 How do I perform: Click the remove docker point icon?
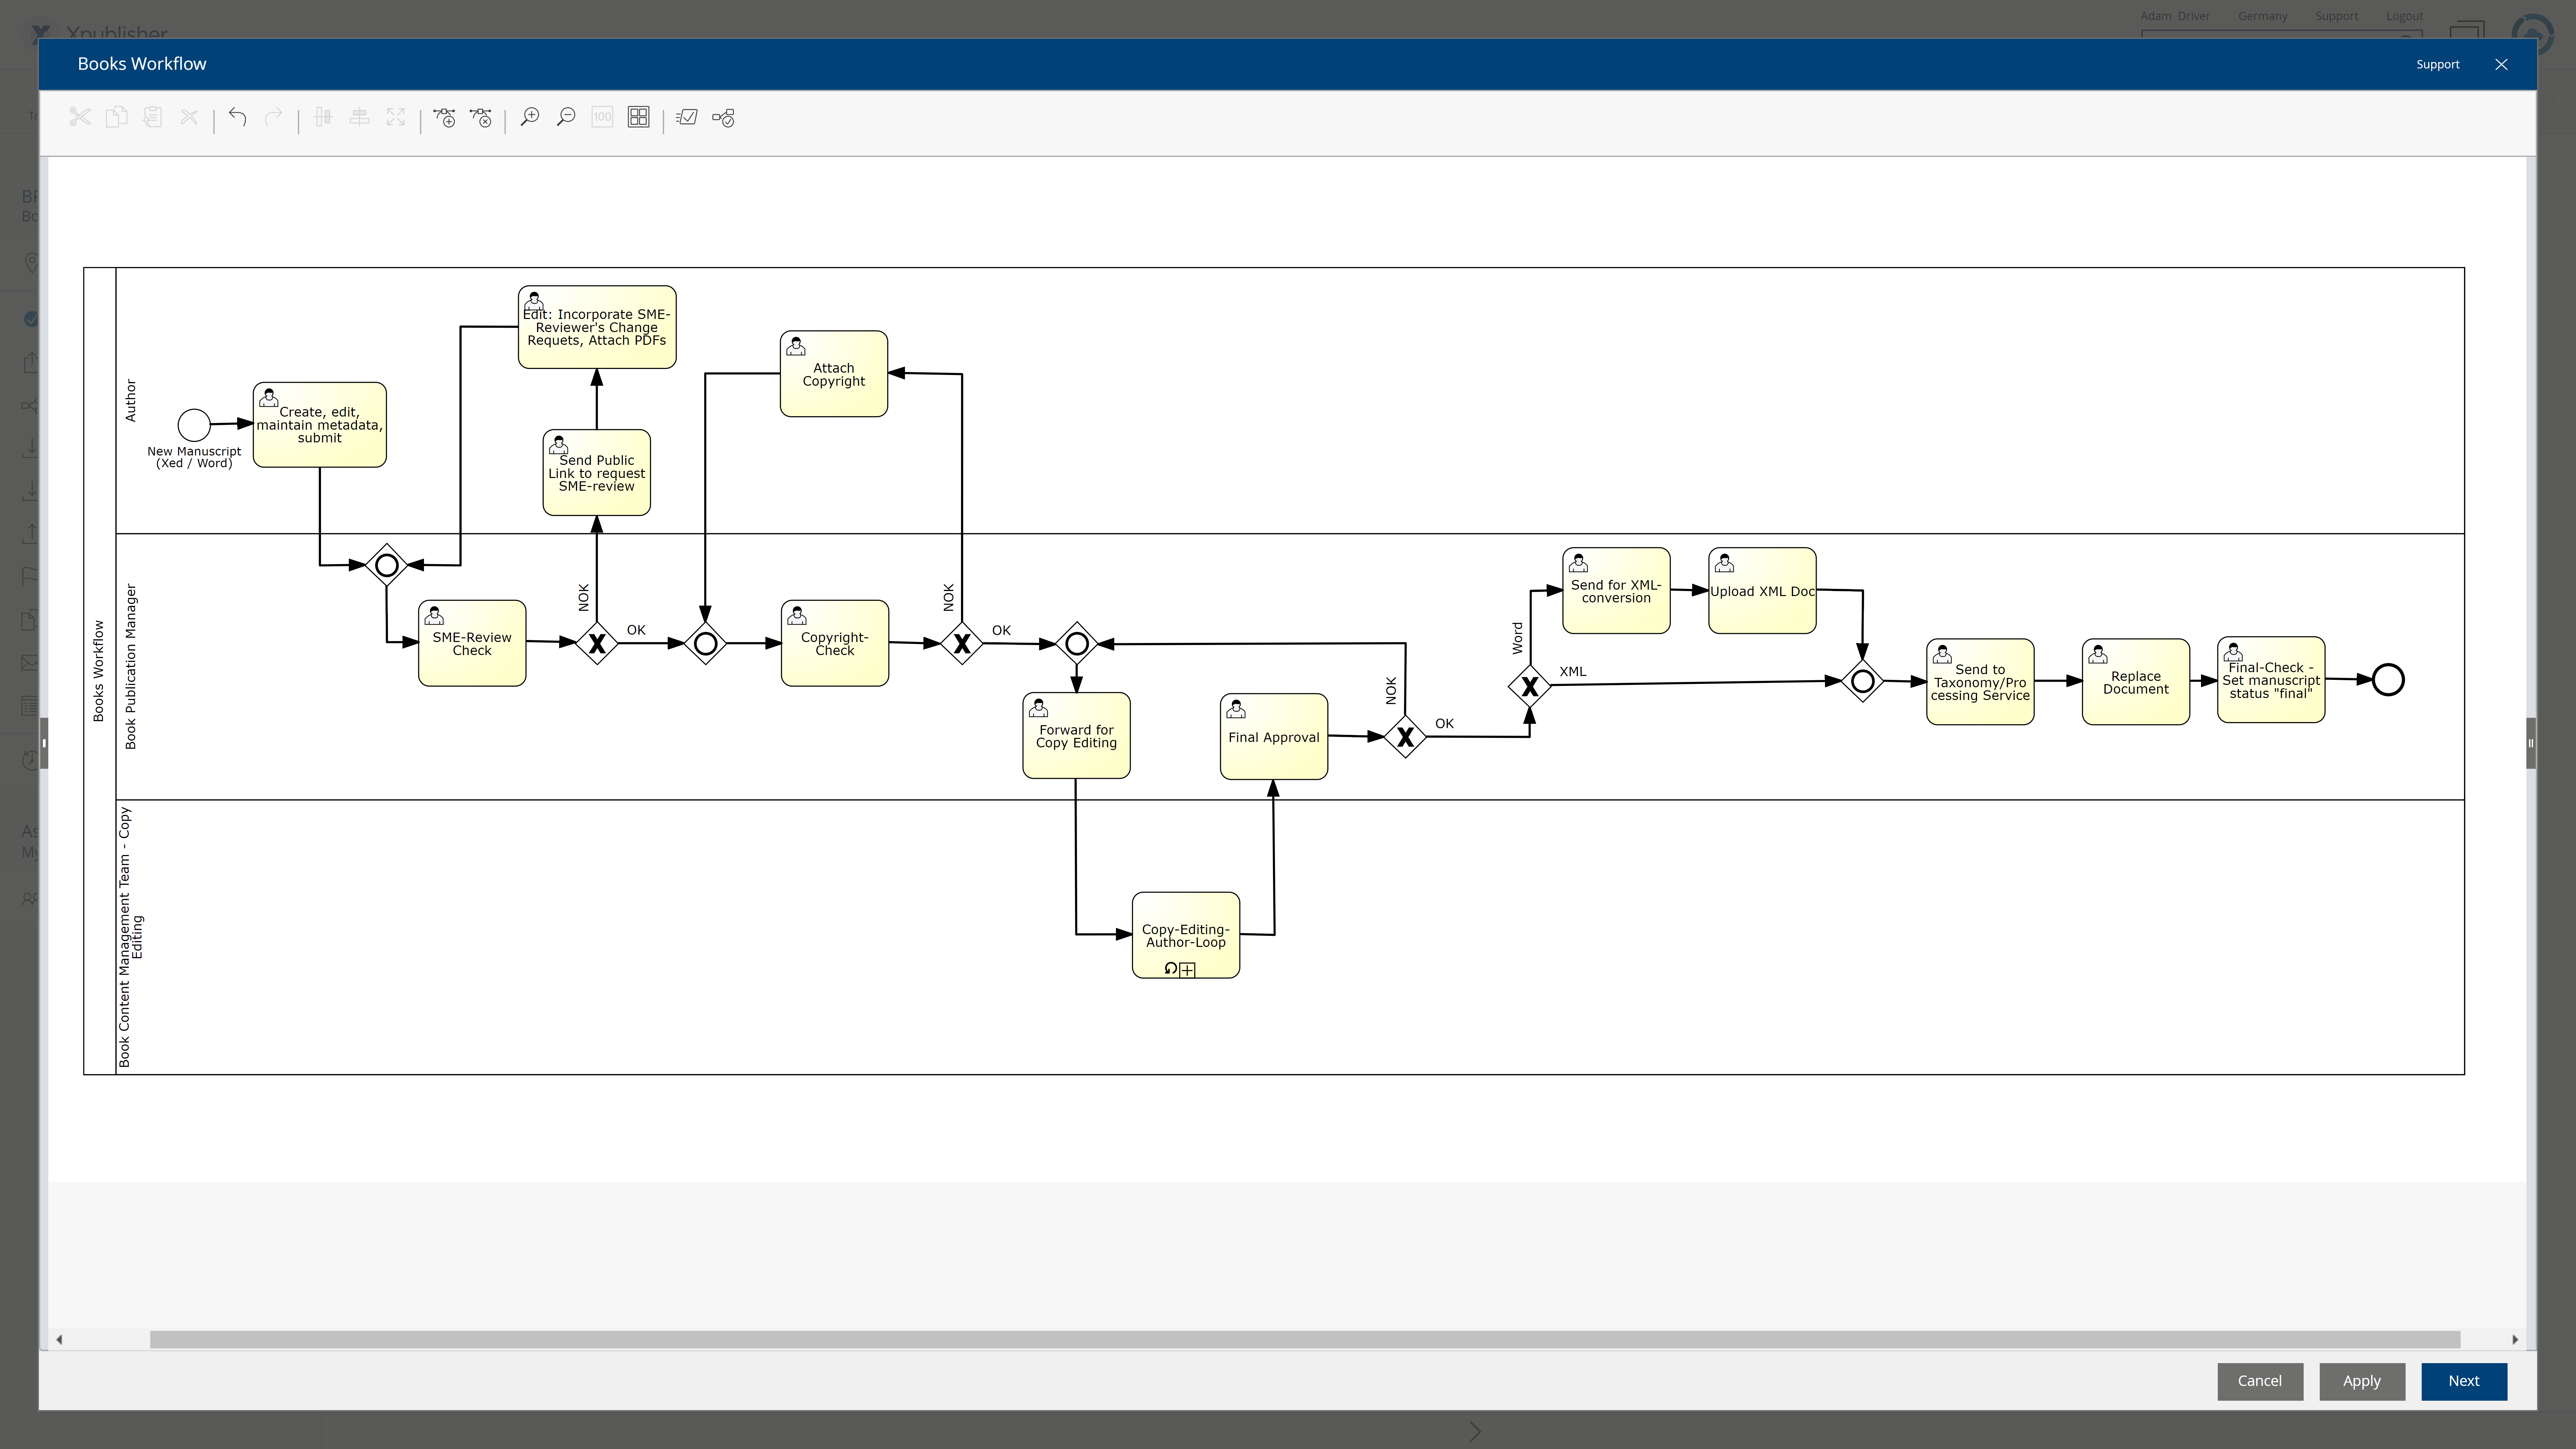pos(481,117)
